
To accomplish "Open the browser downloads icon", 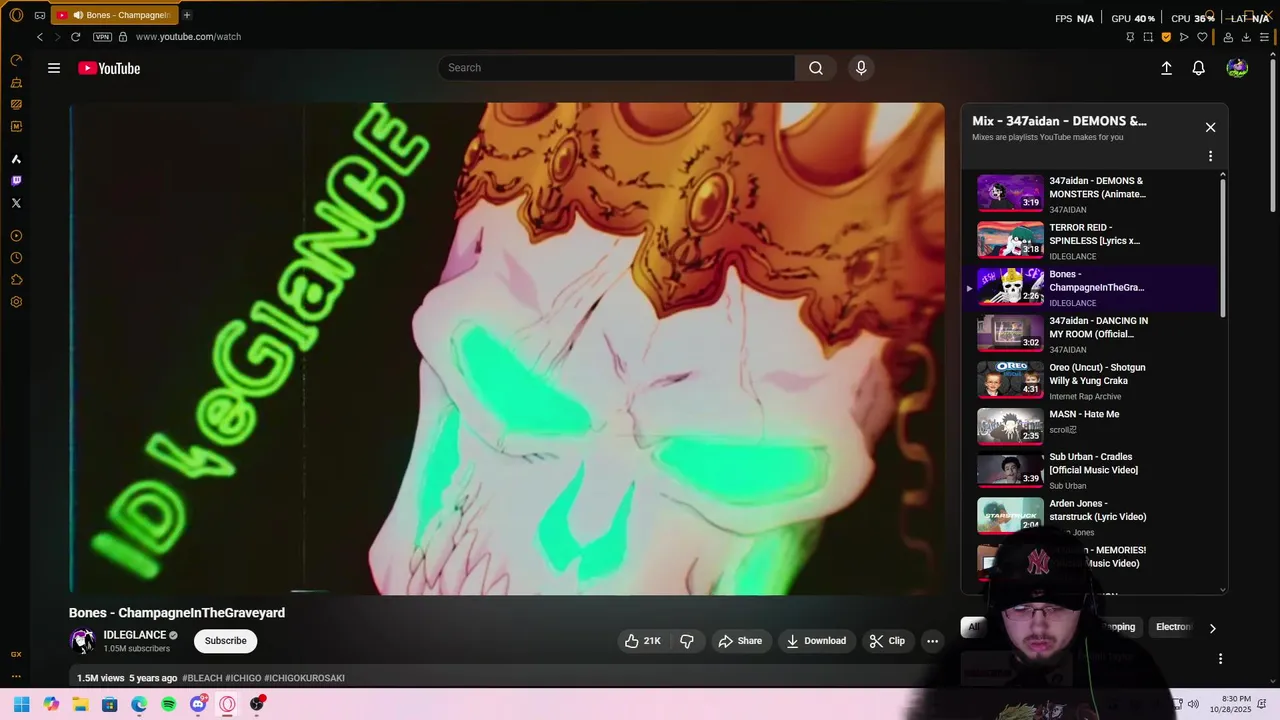I will (x=1246, y=37).
